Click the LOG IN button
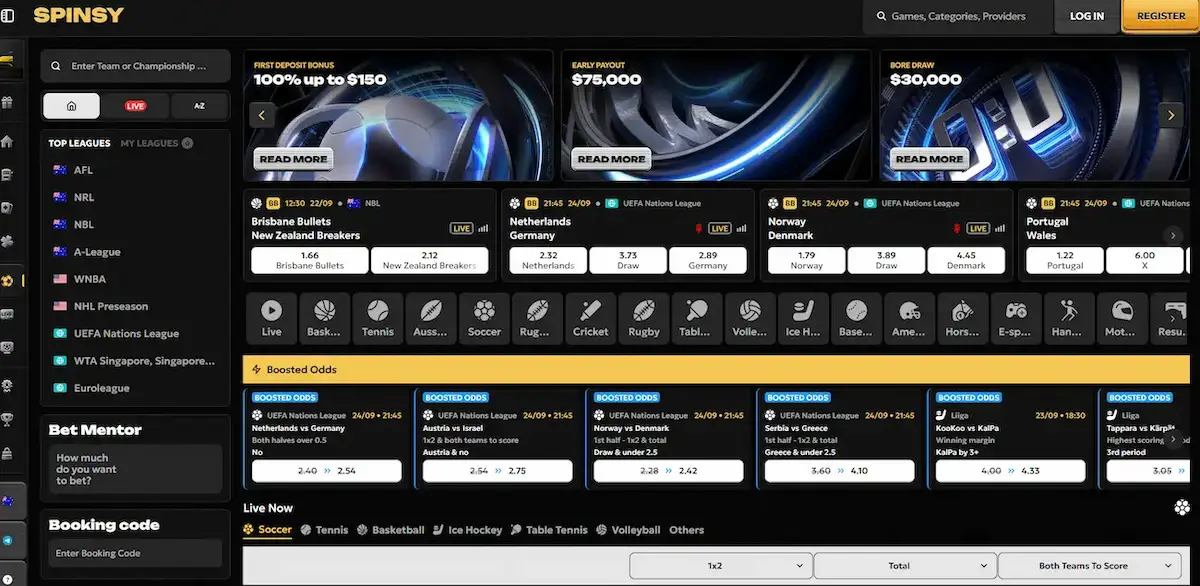Viewport: 1200px width, 586px height. [x=1087, y=16]
